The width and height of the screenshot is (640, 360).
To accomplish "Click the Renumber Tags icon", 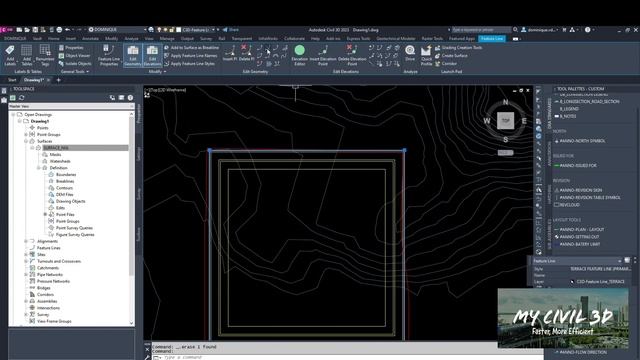I will (x=45, y=56).
